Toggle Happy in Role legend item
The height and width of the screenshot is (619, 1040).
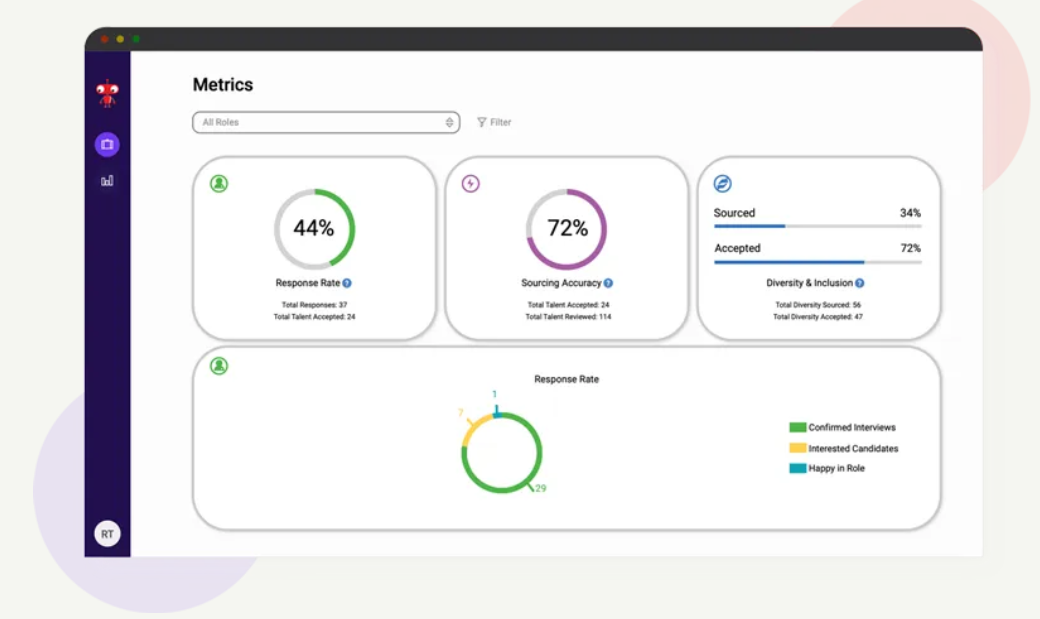[827, 469]
